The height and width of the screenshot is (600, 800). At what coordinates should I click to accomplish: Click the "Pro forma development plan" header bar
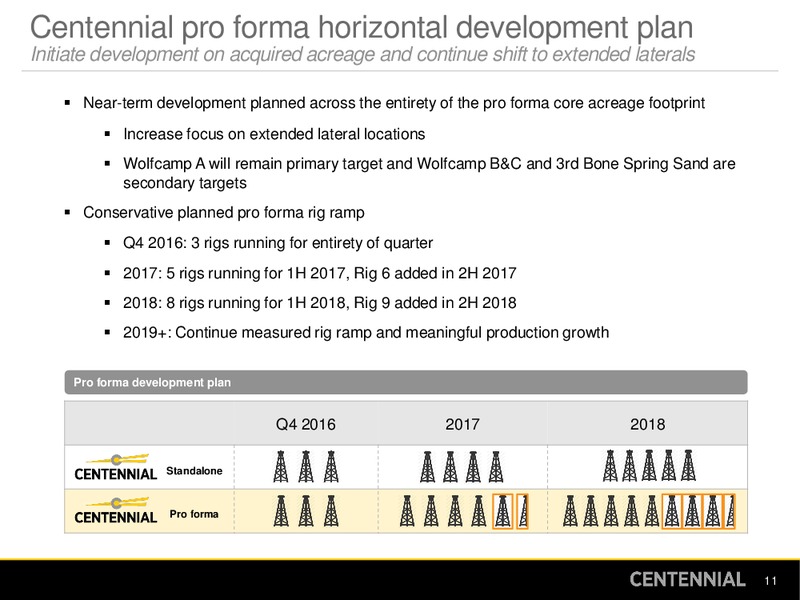(x=406, y=382)
